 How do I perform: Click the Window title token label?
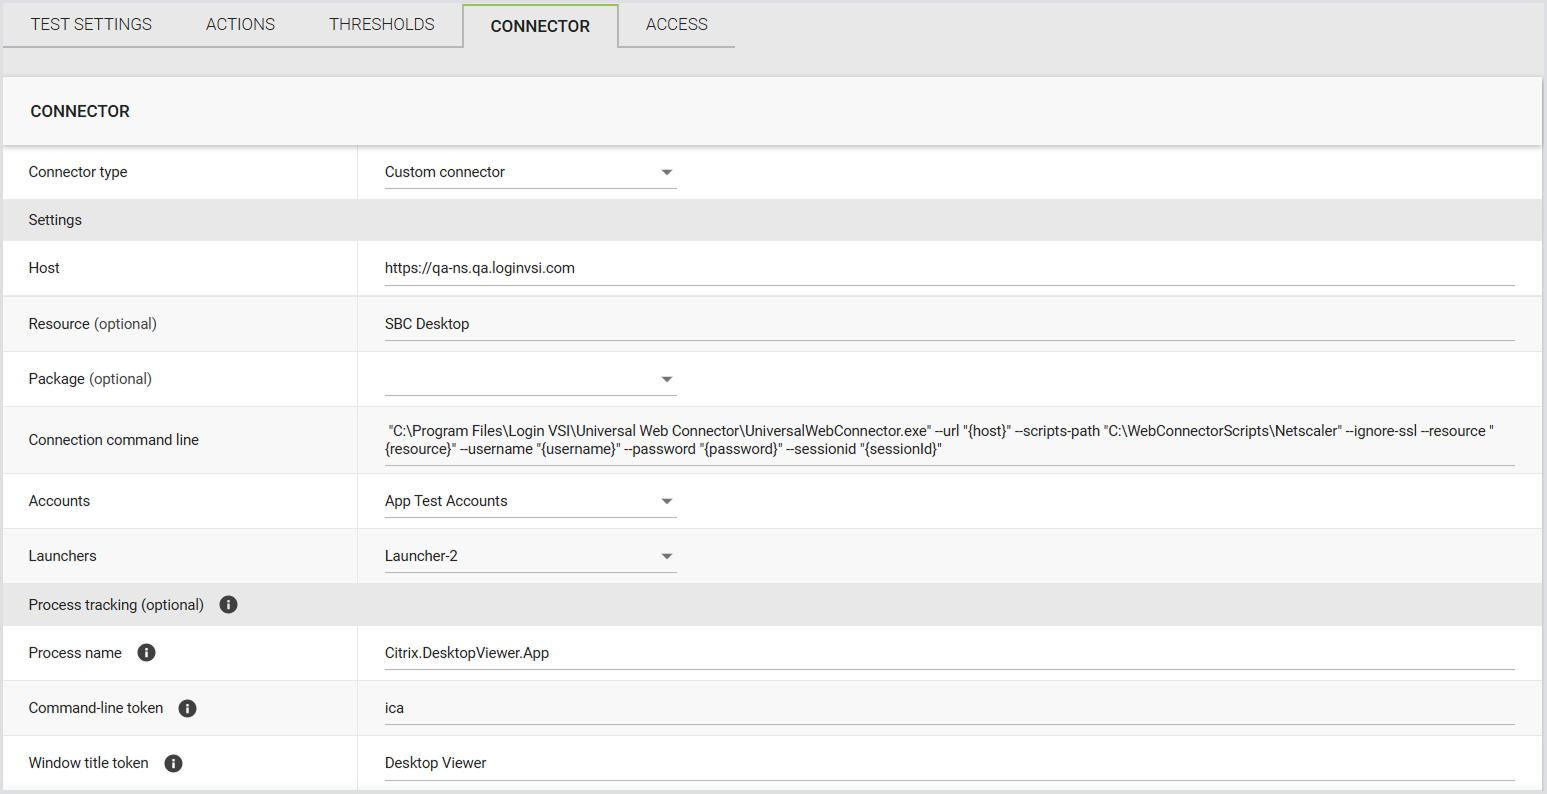pos(89,763)
